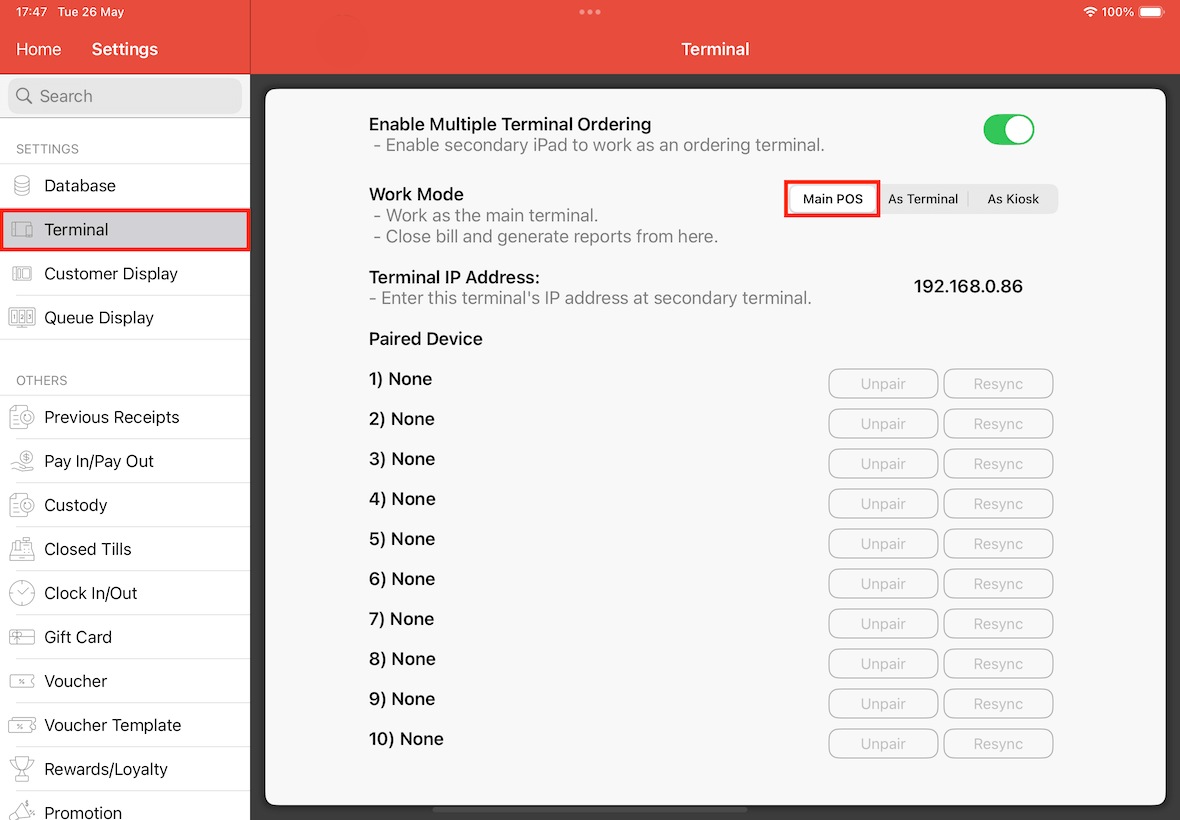Resync paired device 4
The image size is (1180, 820).
[x=998, y=503]
